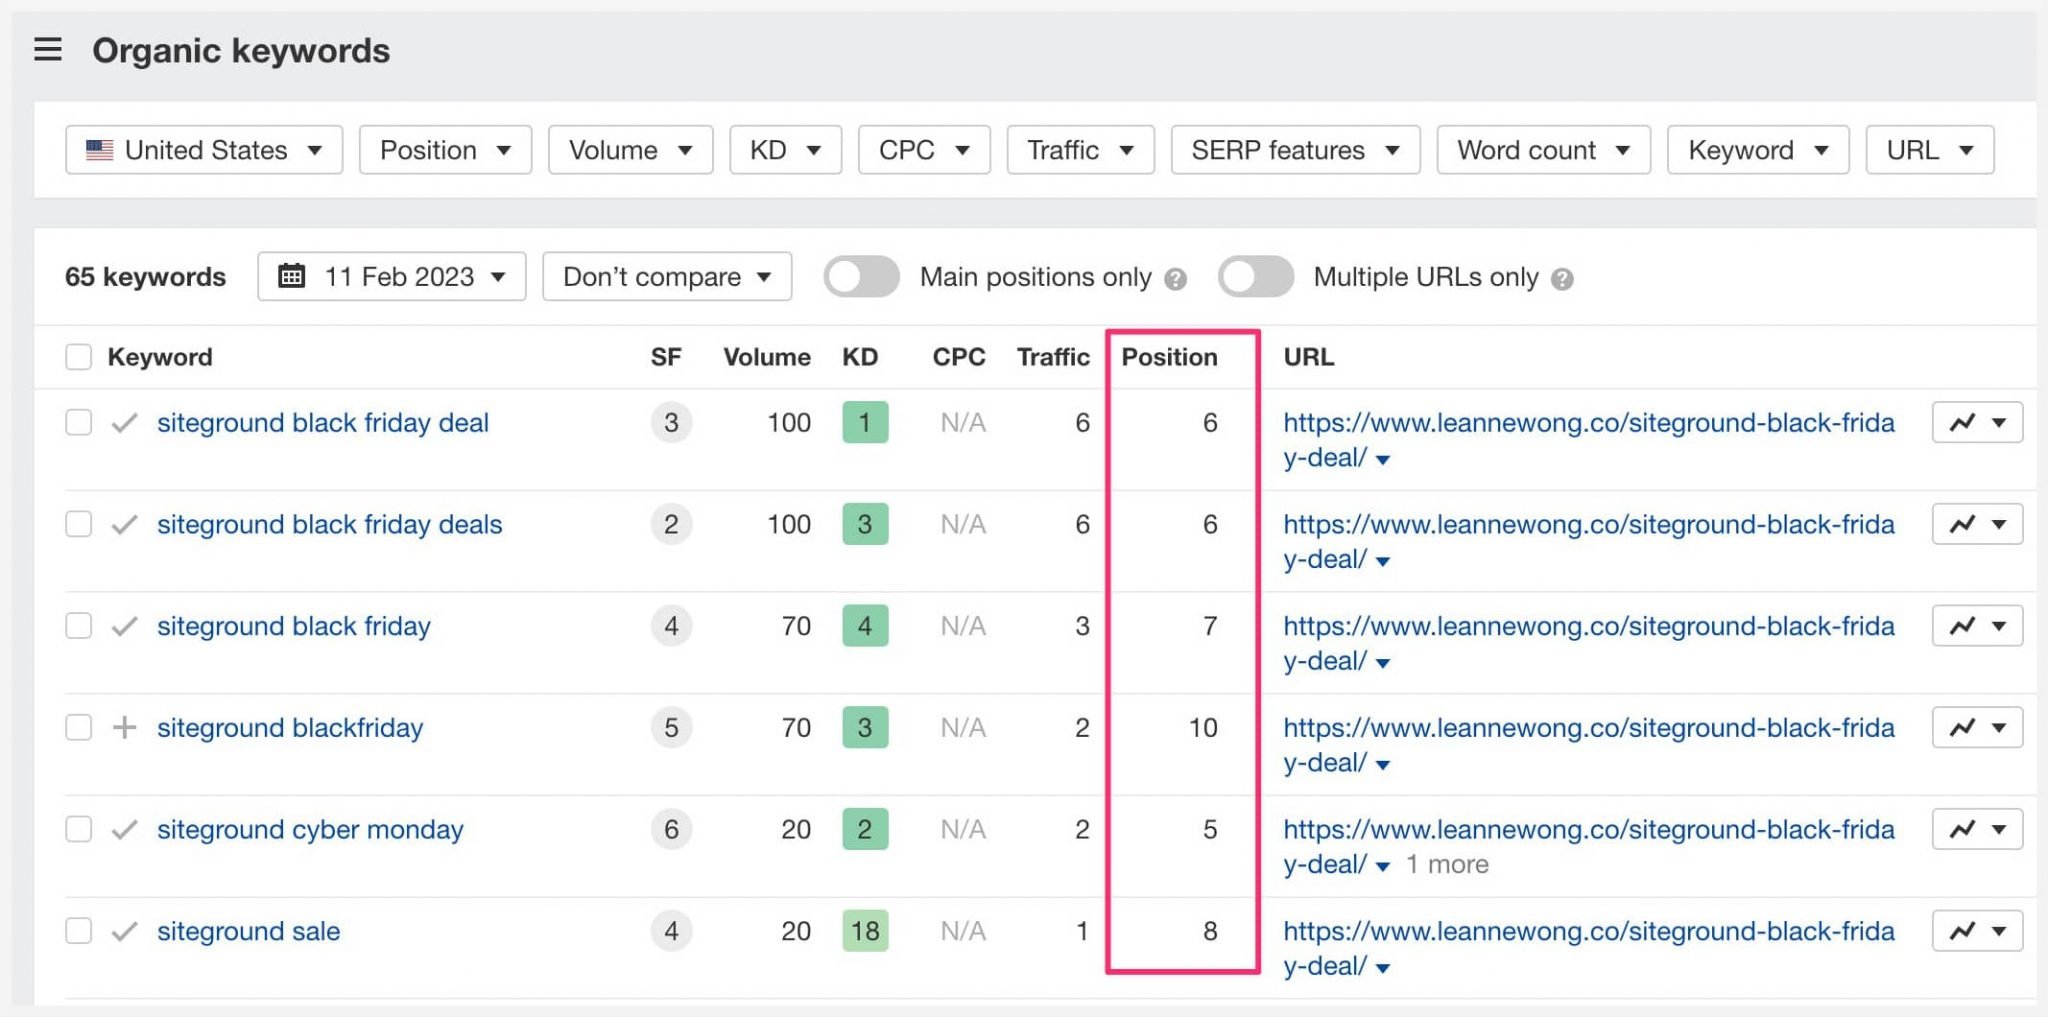Click the calendar icon in the date selector
Image resolution: width=2048 pixels, height=1017 pixels.
coord(291,276)
